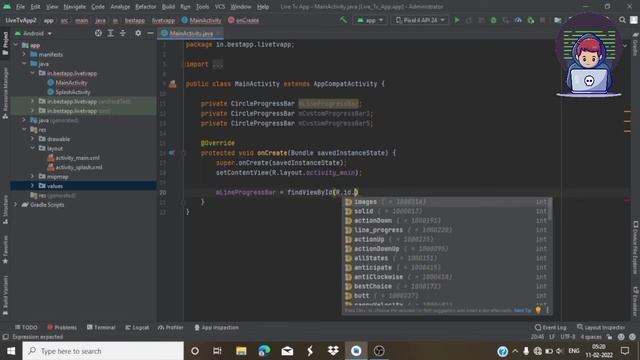Launch Microsoft Edge from taskbar
Image resolution: width=640 pixels, height=360 pixels.
tap(264, 351)
